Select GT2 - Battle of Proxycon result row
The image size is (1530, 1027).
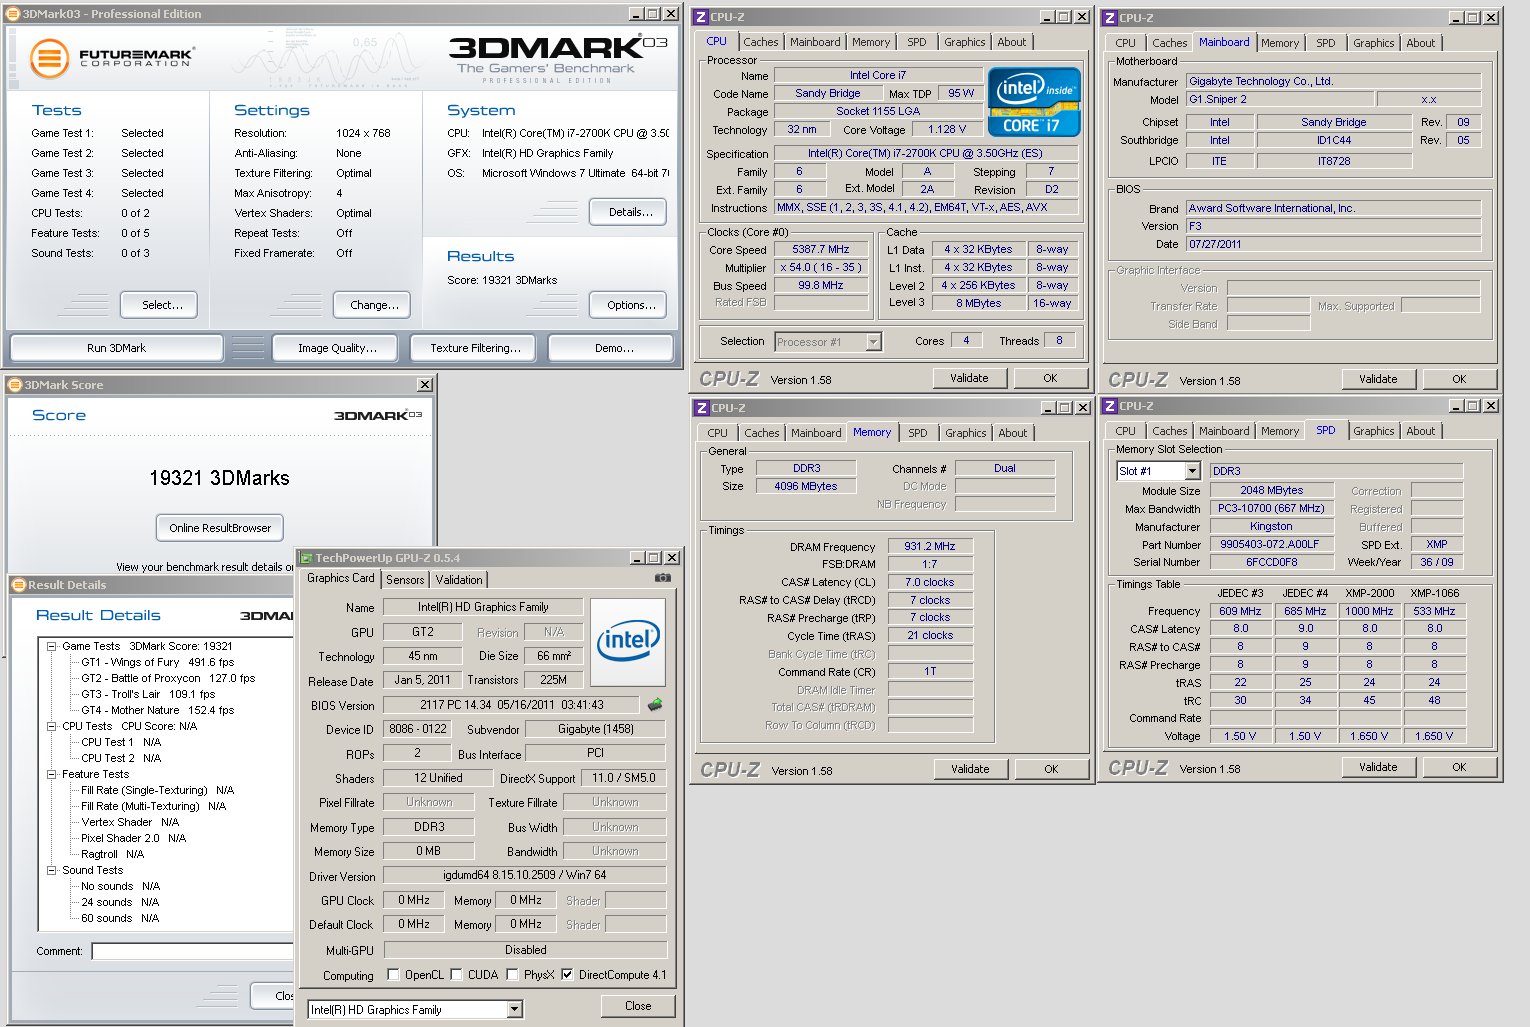[168, 678]
